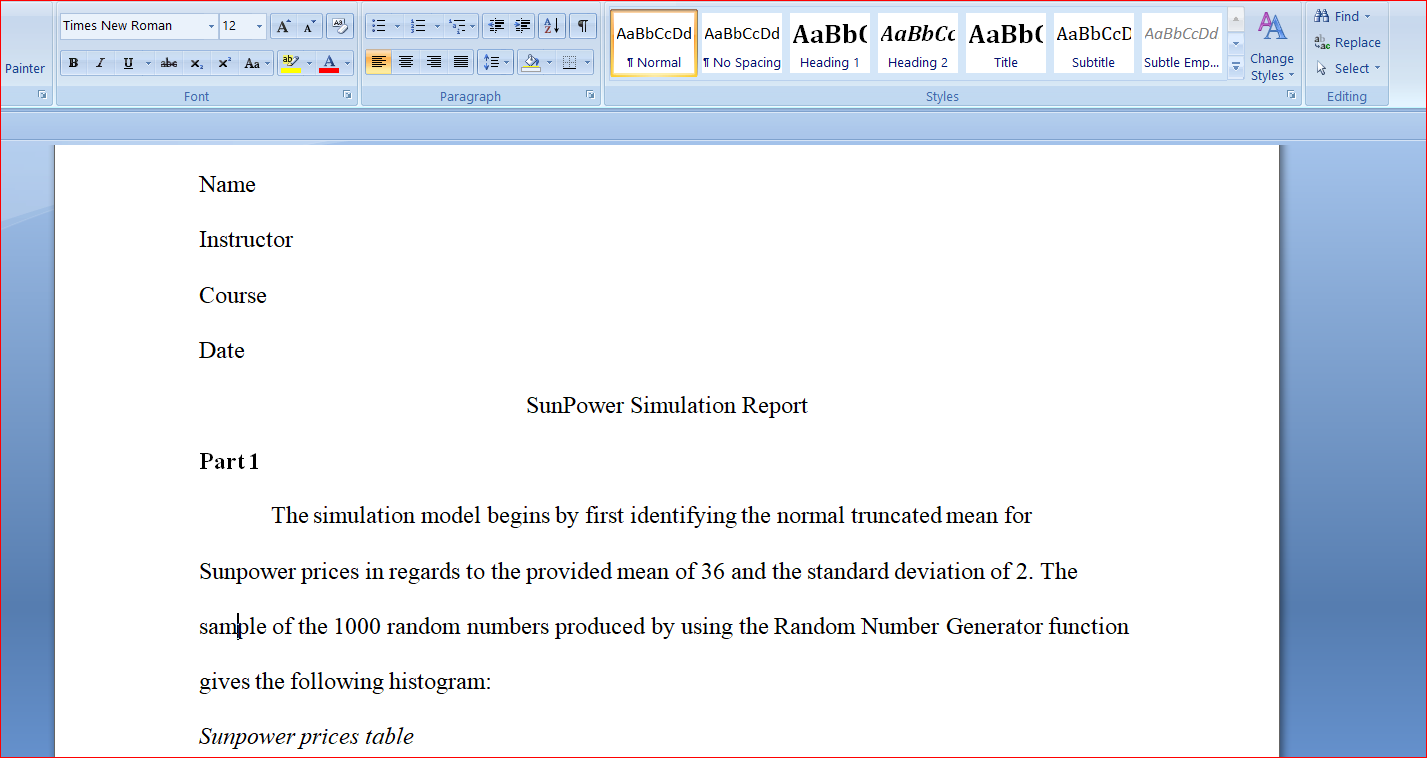Open the Clipboard dialog launcher

(x=43, y=95)
